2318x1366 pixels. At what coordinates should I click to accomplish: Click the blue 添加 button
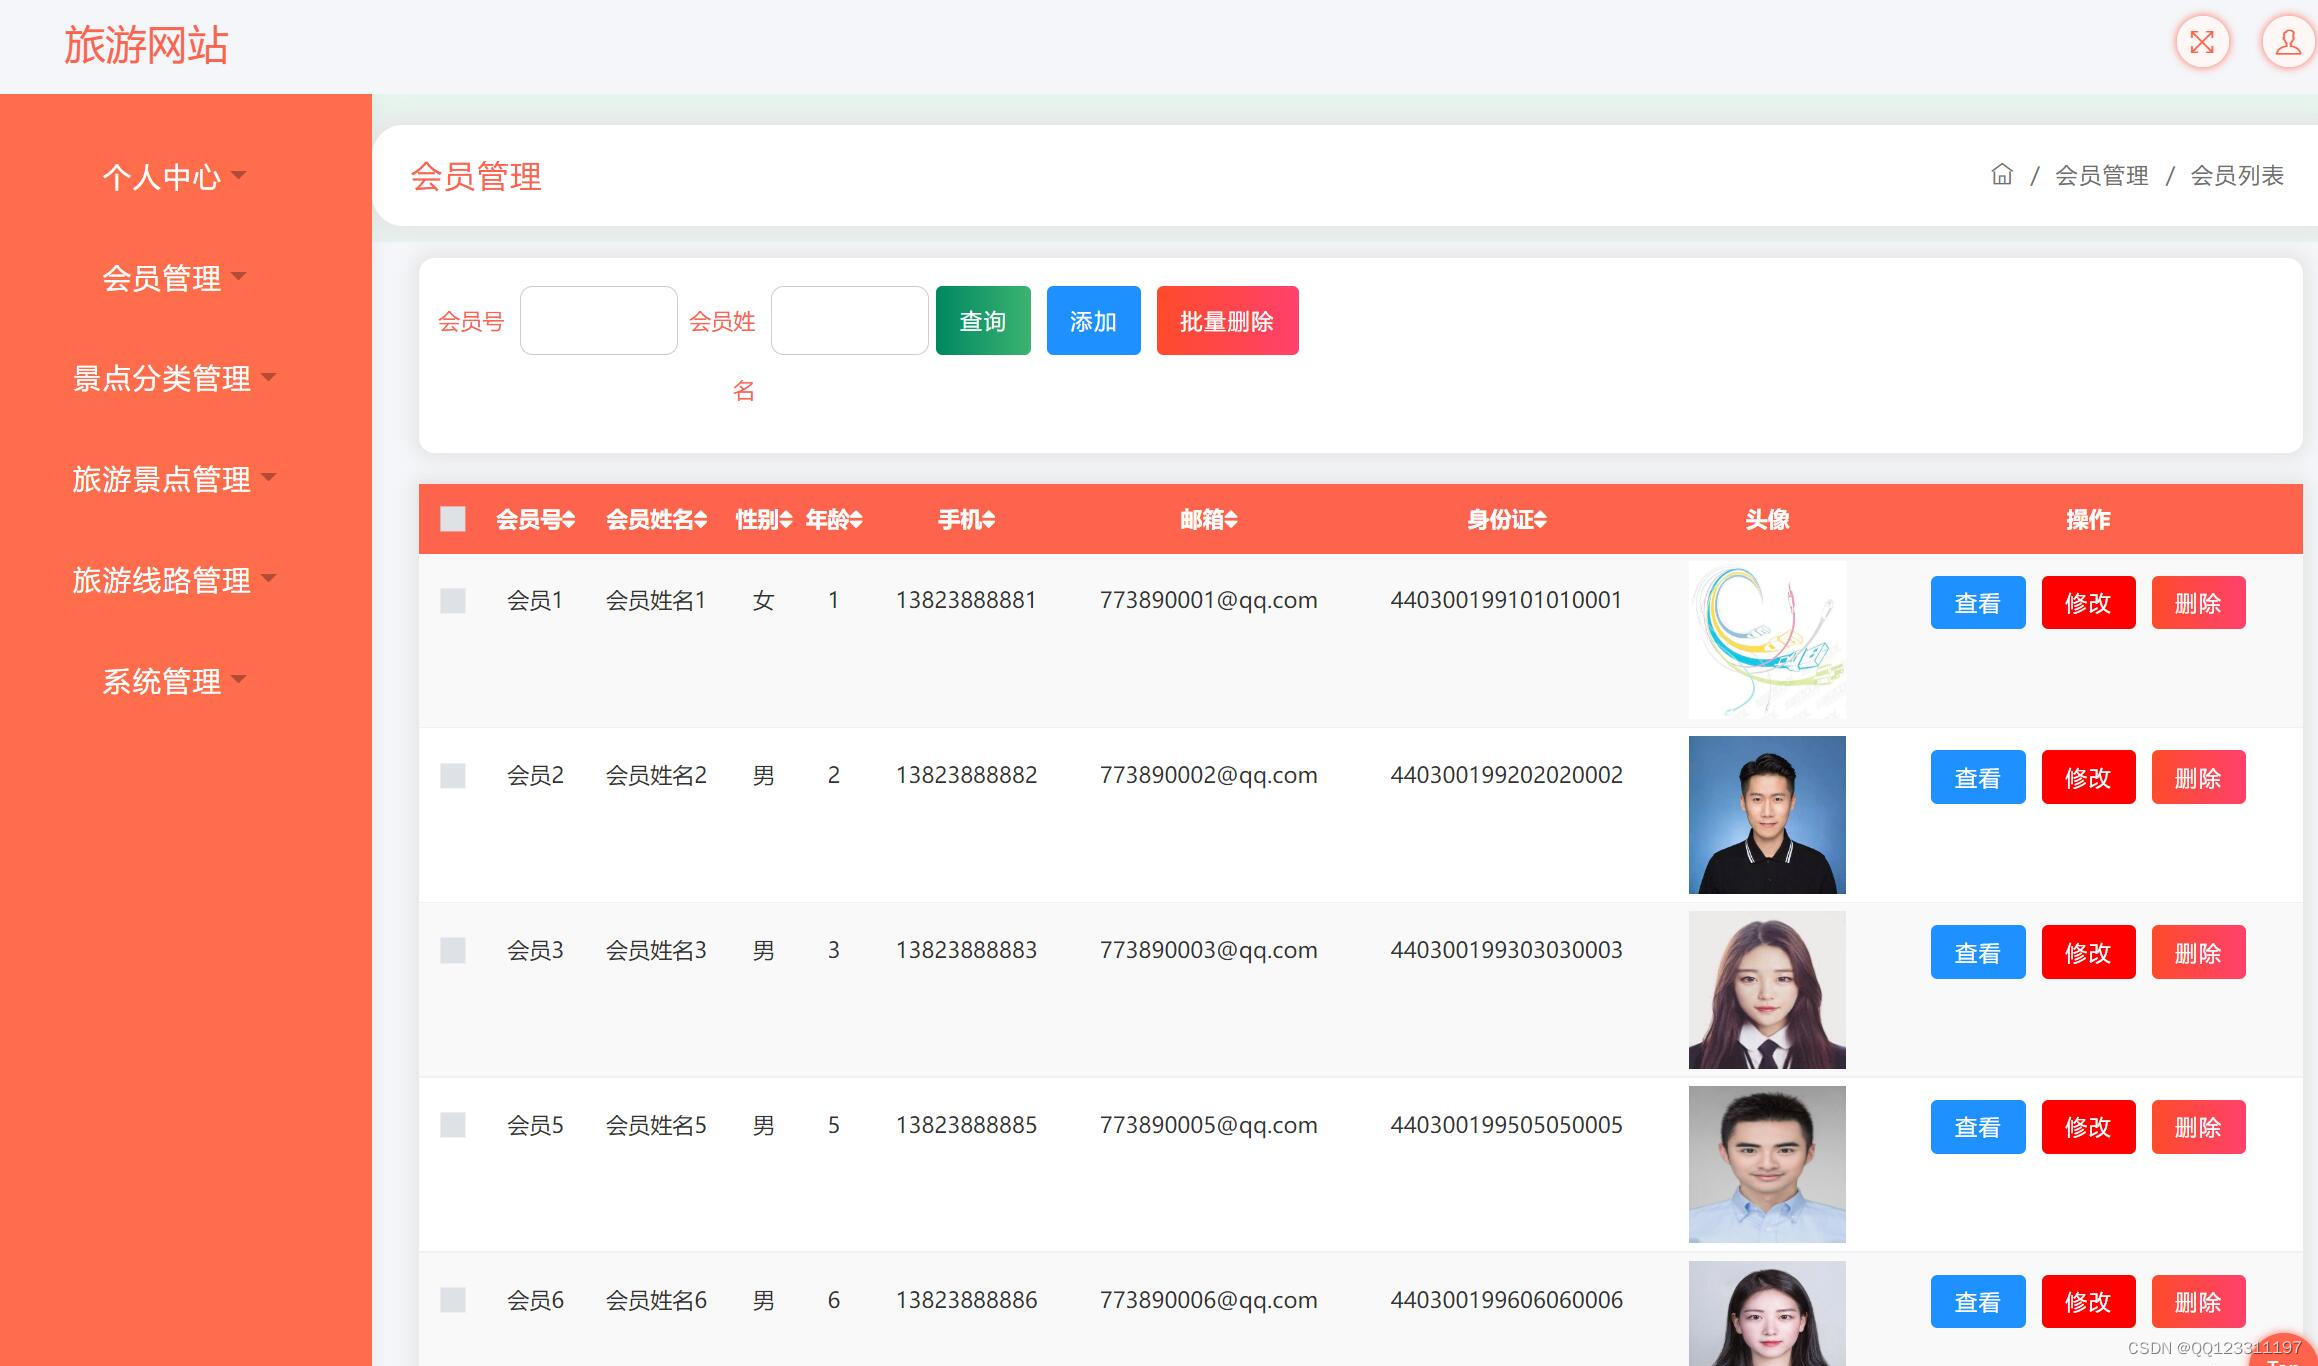(1093, 320)
